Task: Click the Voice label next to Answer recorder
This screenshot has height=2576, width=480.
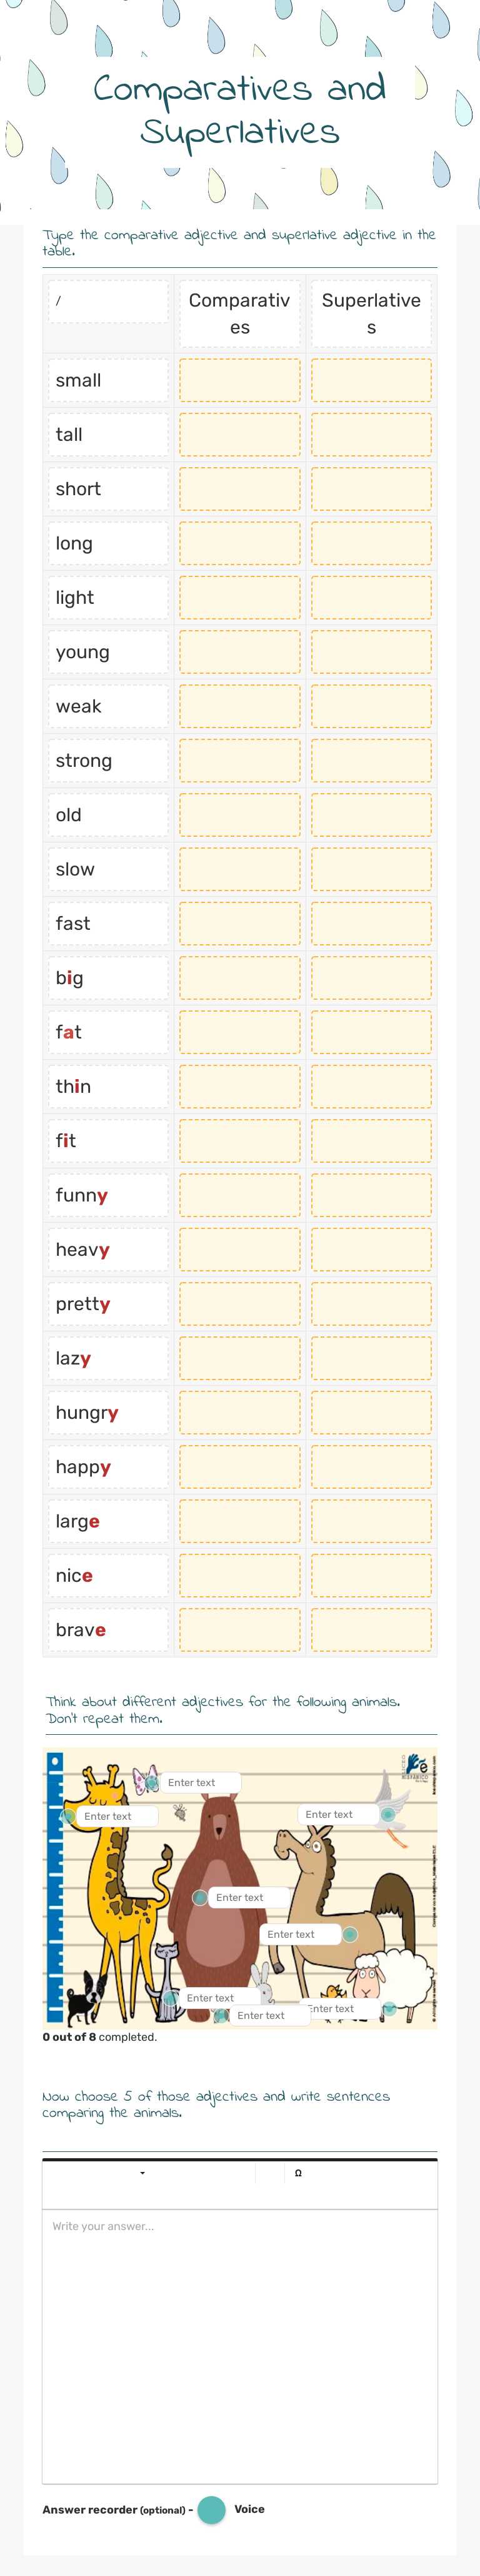Action: pos(251,2527)
